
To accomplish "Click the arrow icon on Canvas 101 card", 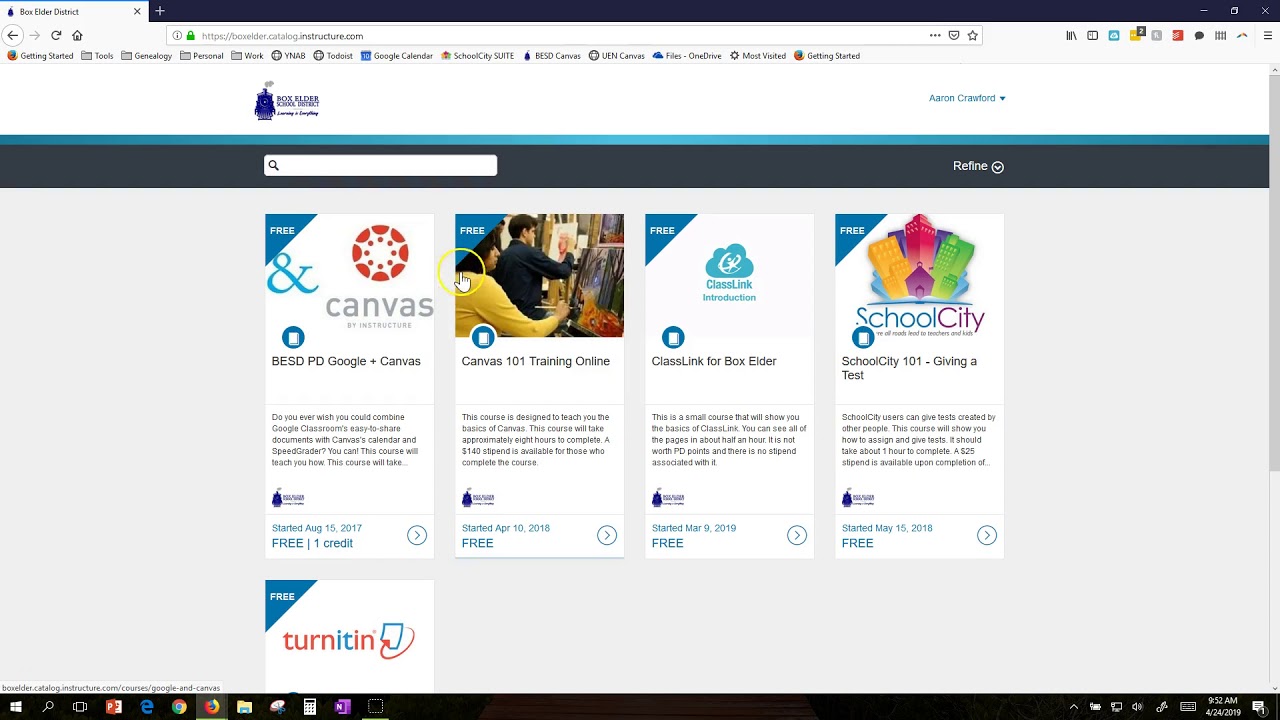I will 607,536.
